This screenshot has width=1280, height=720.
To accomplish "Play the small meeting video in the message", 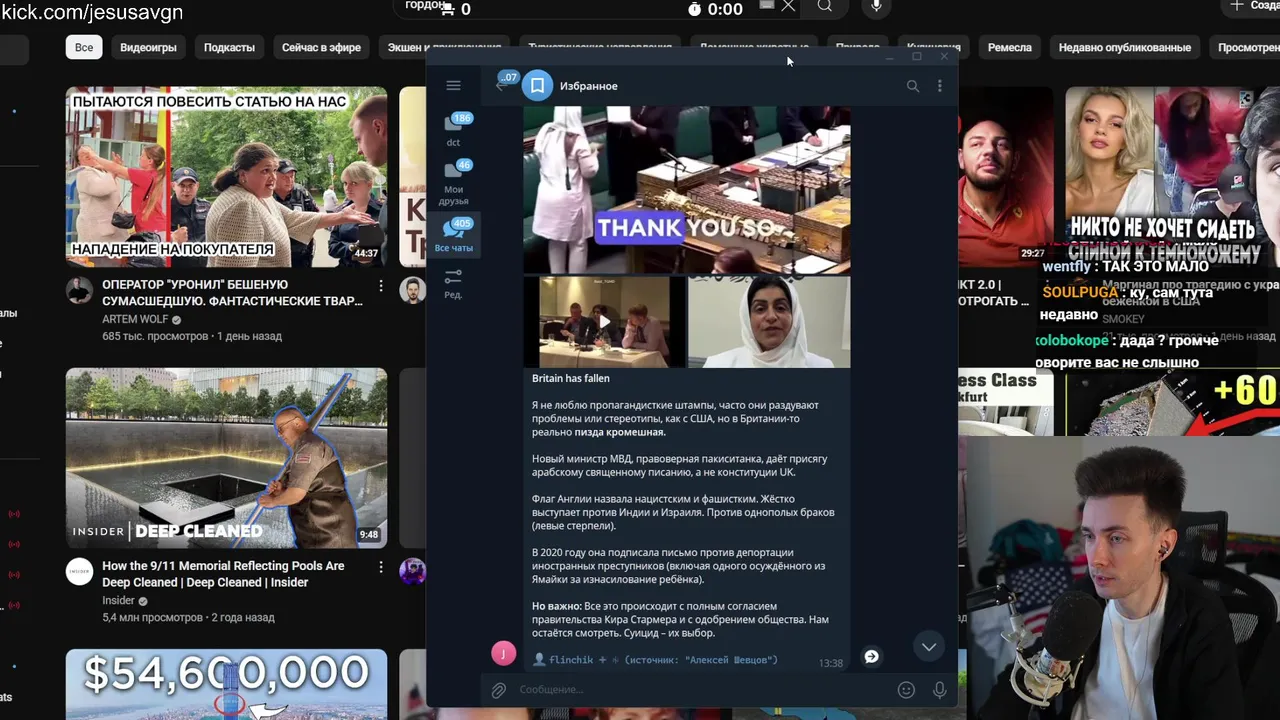I will [x=604, y=322].
